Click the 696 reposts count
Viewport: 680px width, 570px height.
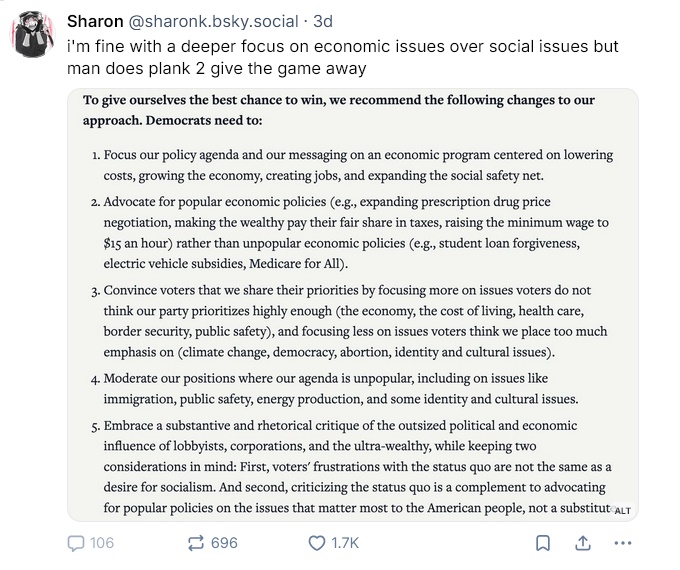click(224, 543)
